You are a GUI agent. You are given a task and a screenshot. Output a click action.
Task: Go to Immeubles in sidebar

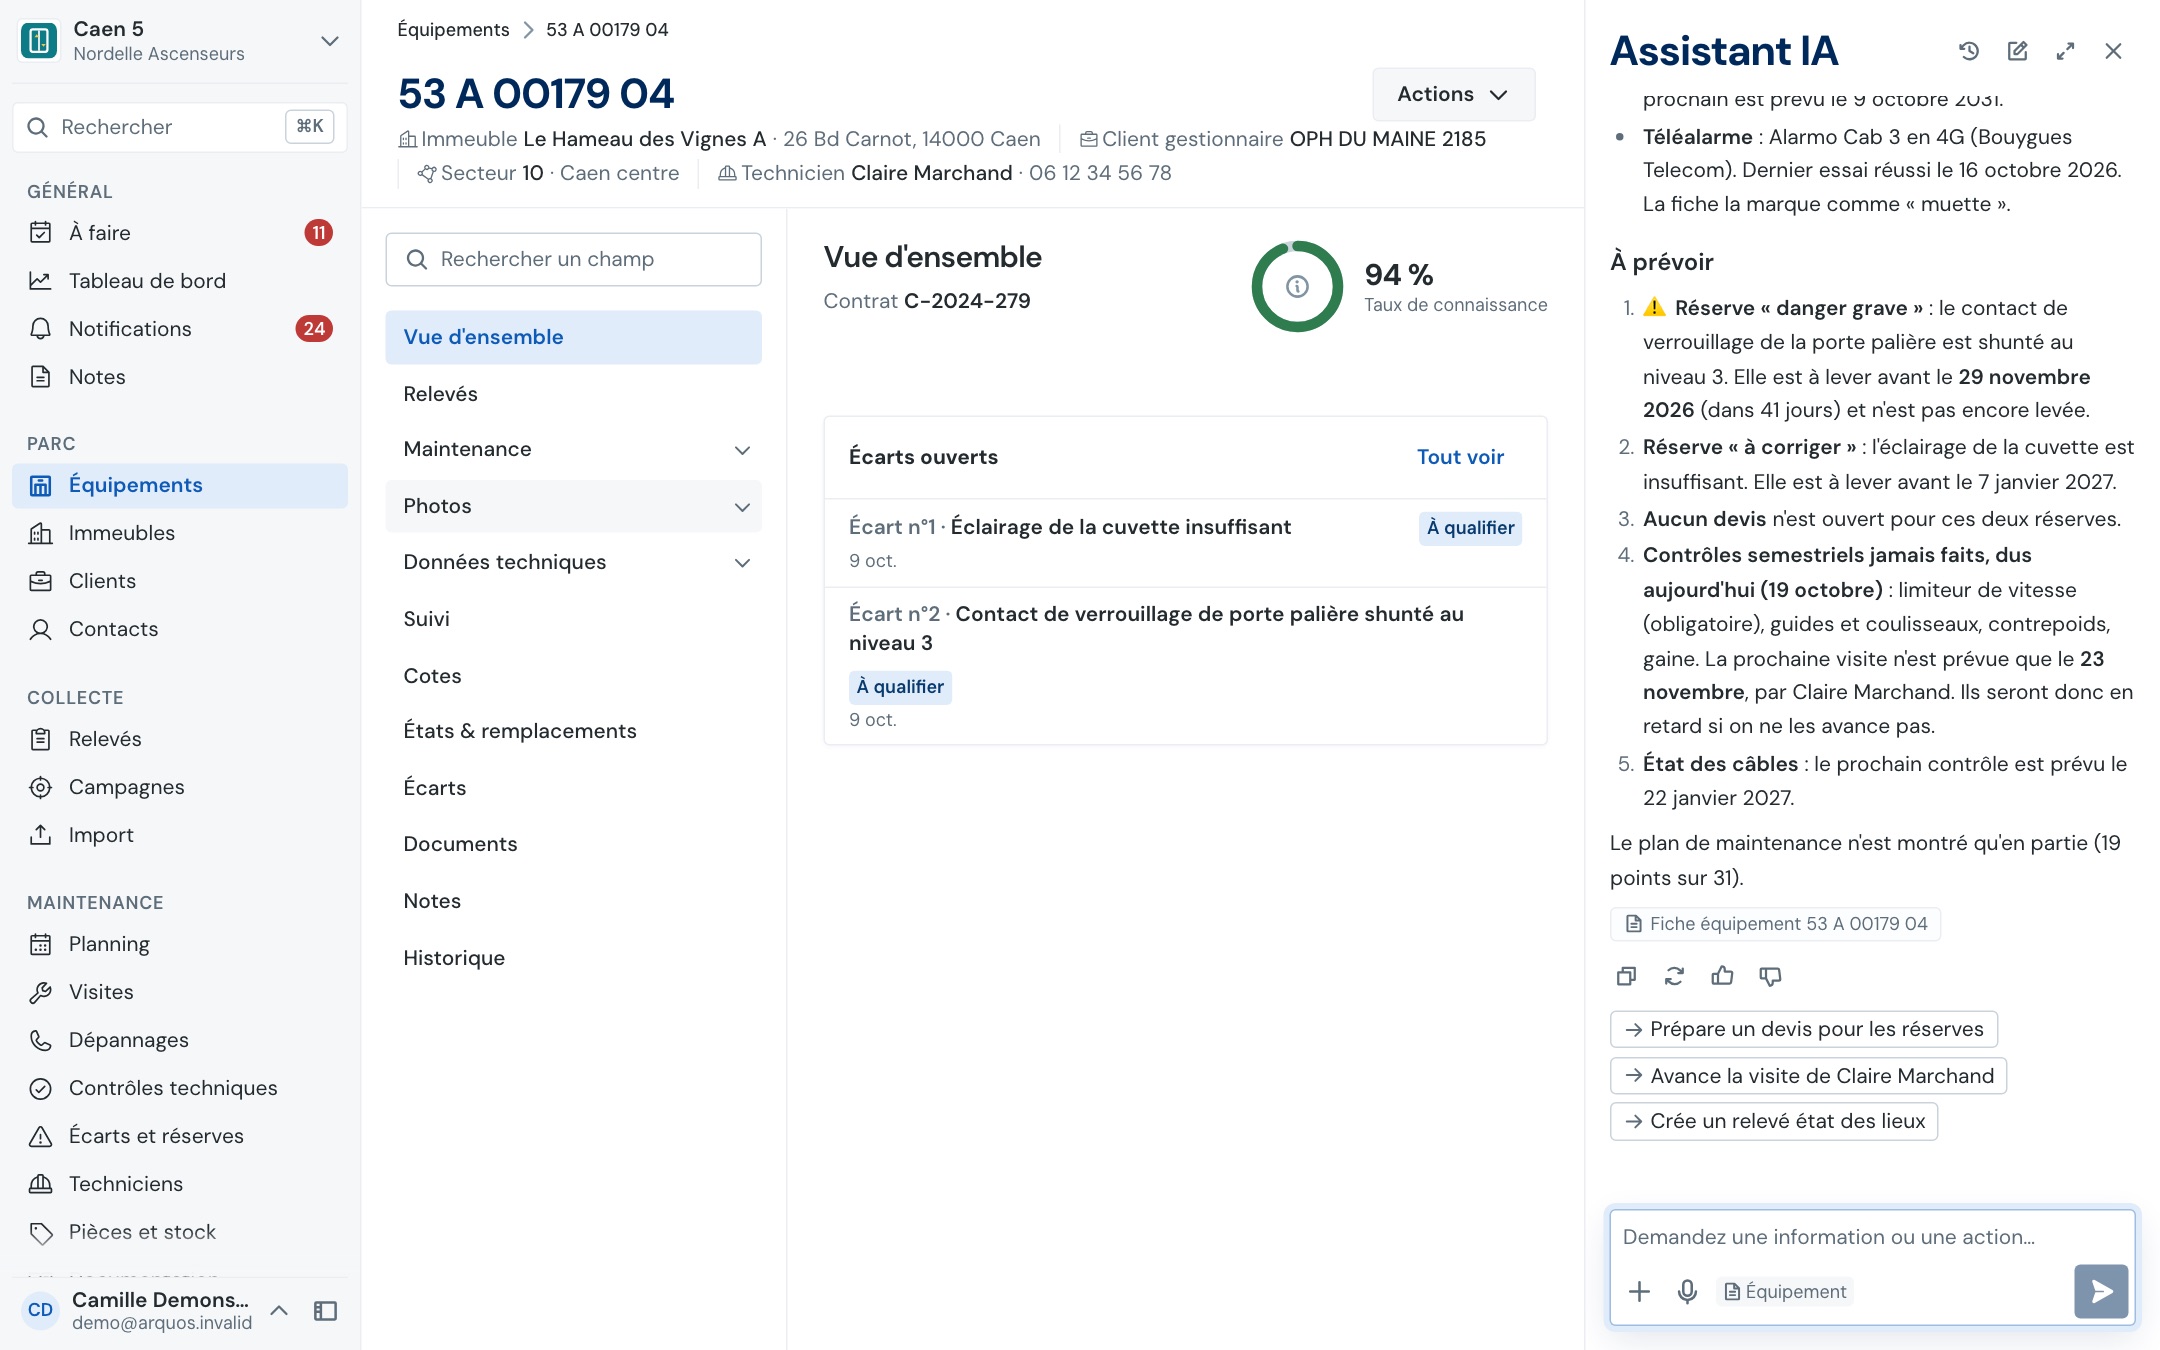click(x=180, y=533)
